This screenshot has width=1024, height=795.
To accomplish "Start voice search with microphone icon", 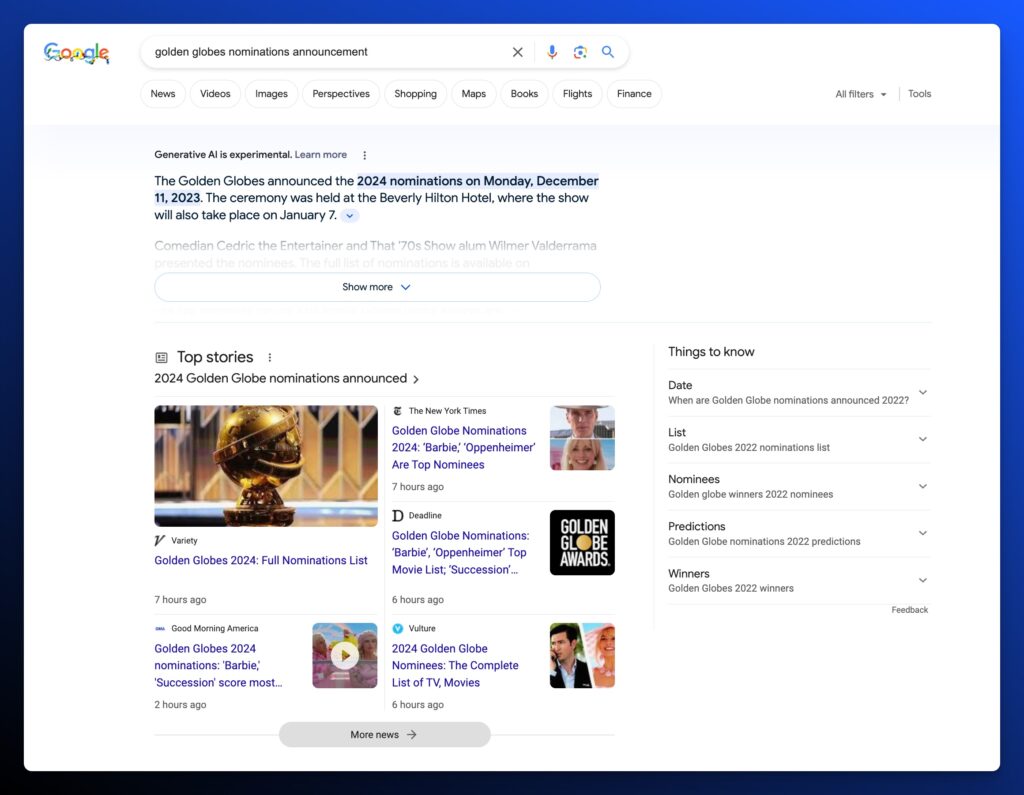I will pos(551,52).
